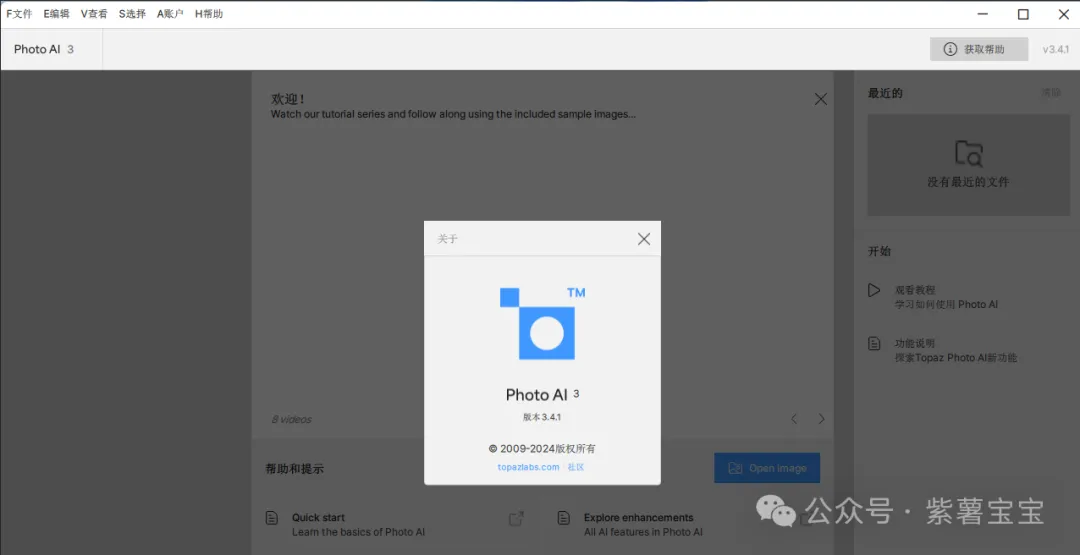Click the 观看教程 play icon
Viewport: 1080px width, 555px height.
[x=874, y=290]
